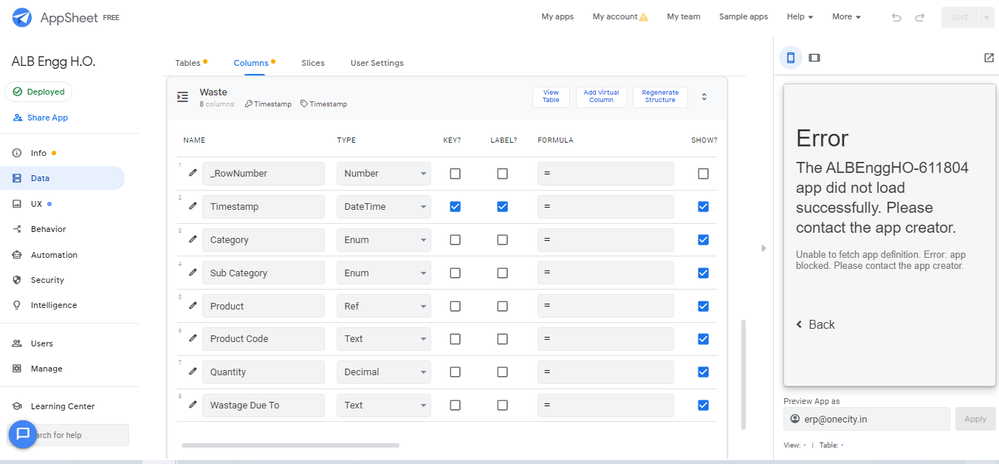Open the Learning Center in sidebar
This screenshot has width=999, height=464.
coord(62,406)
